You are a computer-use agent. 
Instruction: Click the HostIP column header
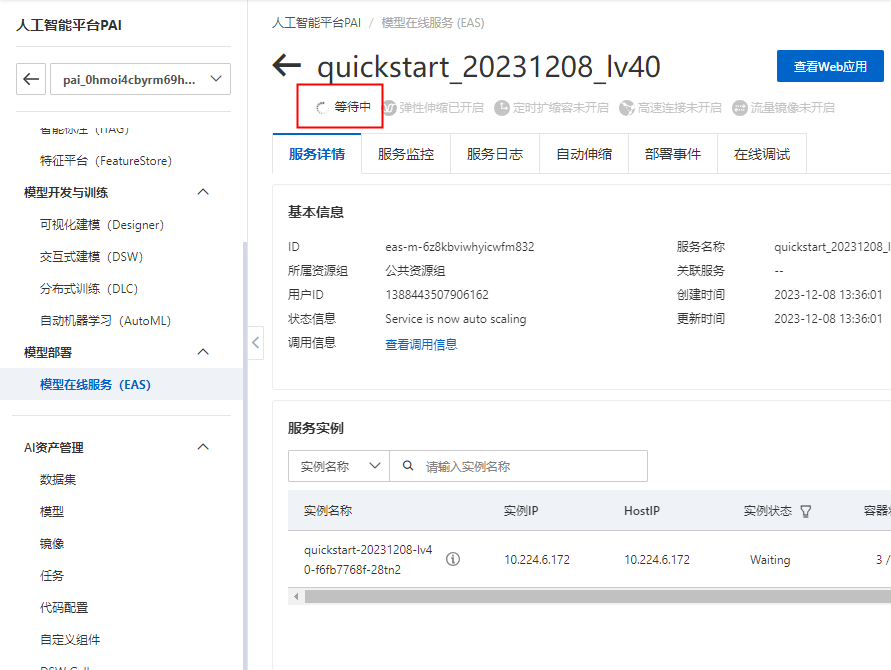tap(642, 510)
